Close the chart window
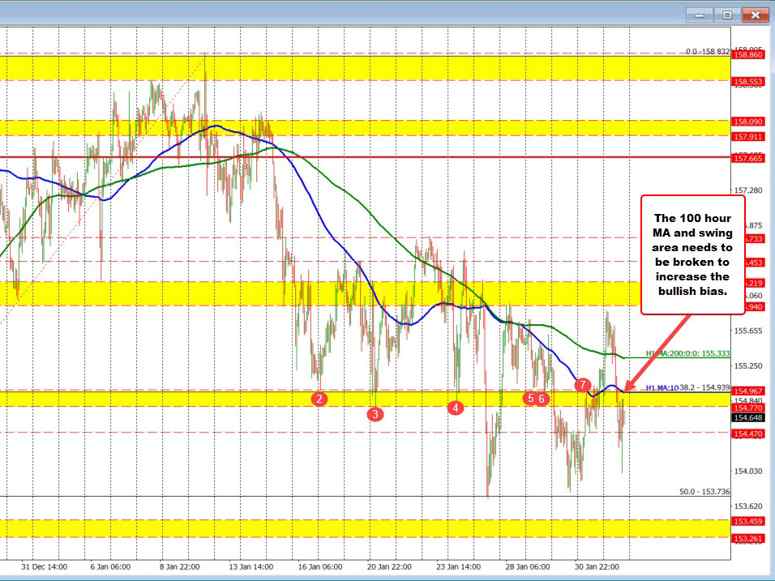775x581 pixels. pyautogui.click(x=755, y=15)
